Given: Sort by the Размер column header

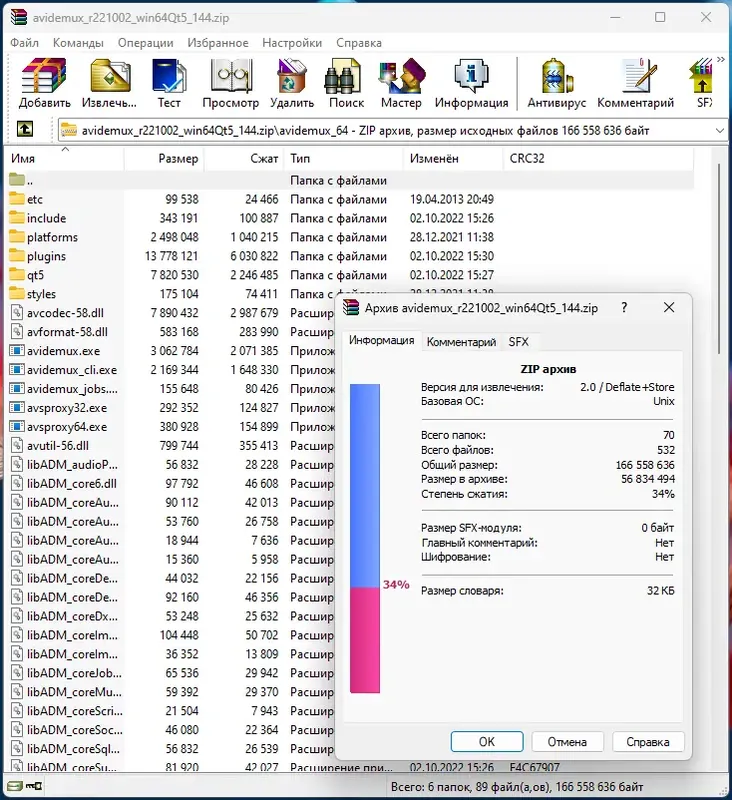Looking at the screenshot, I should point(164,159).
